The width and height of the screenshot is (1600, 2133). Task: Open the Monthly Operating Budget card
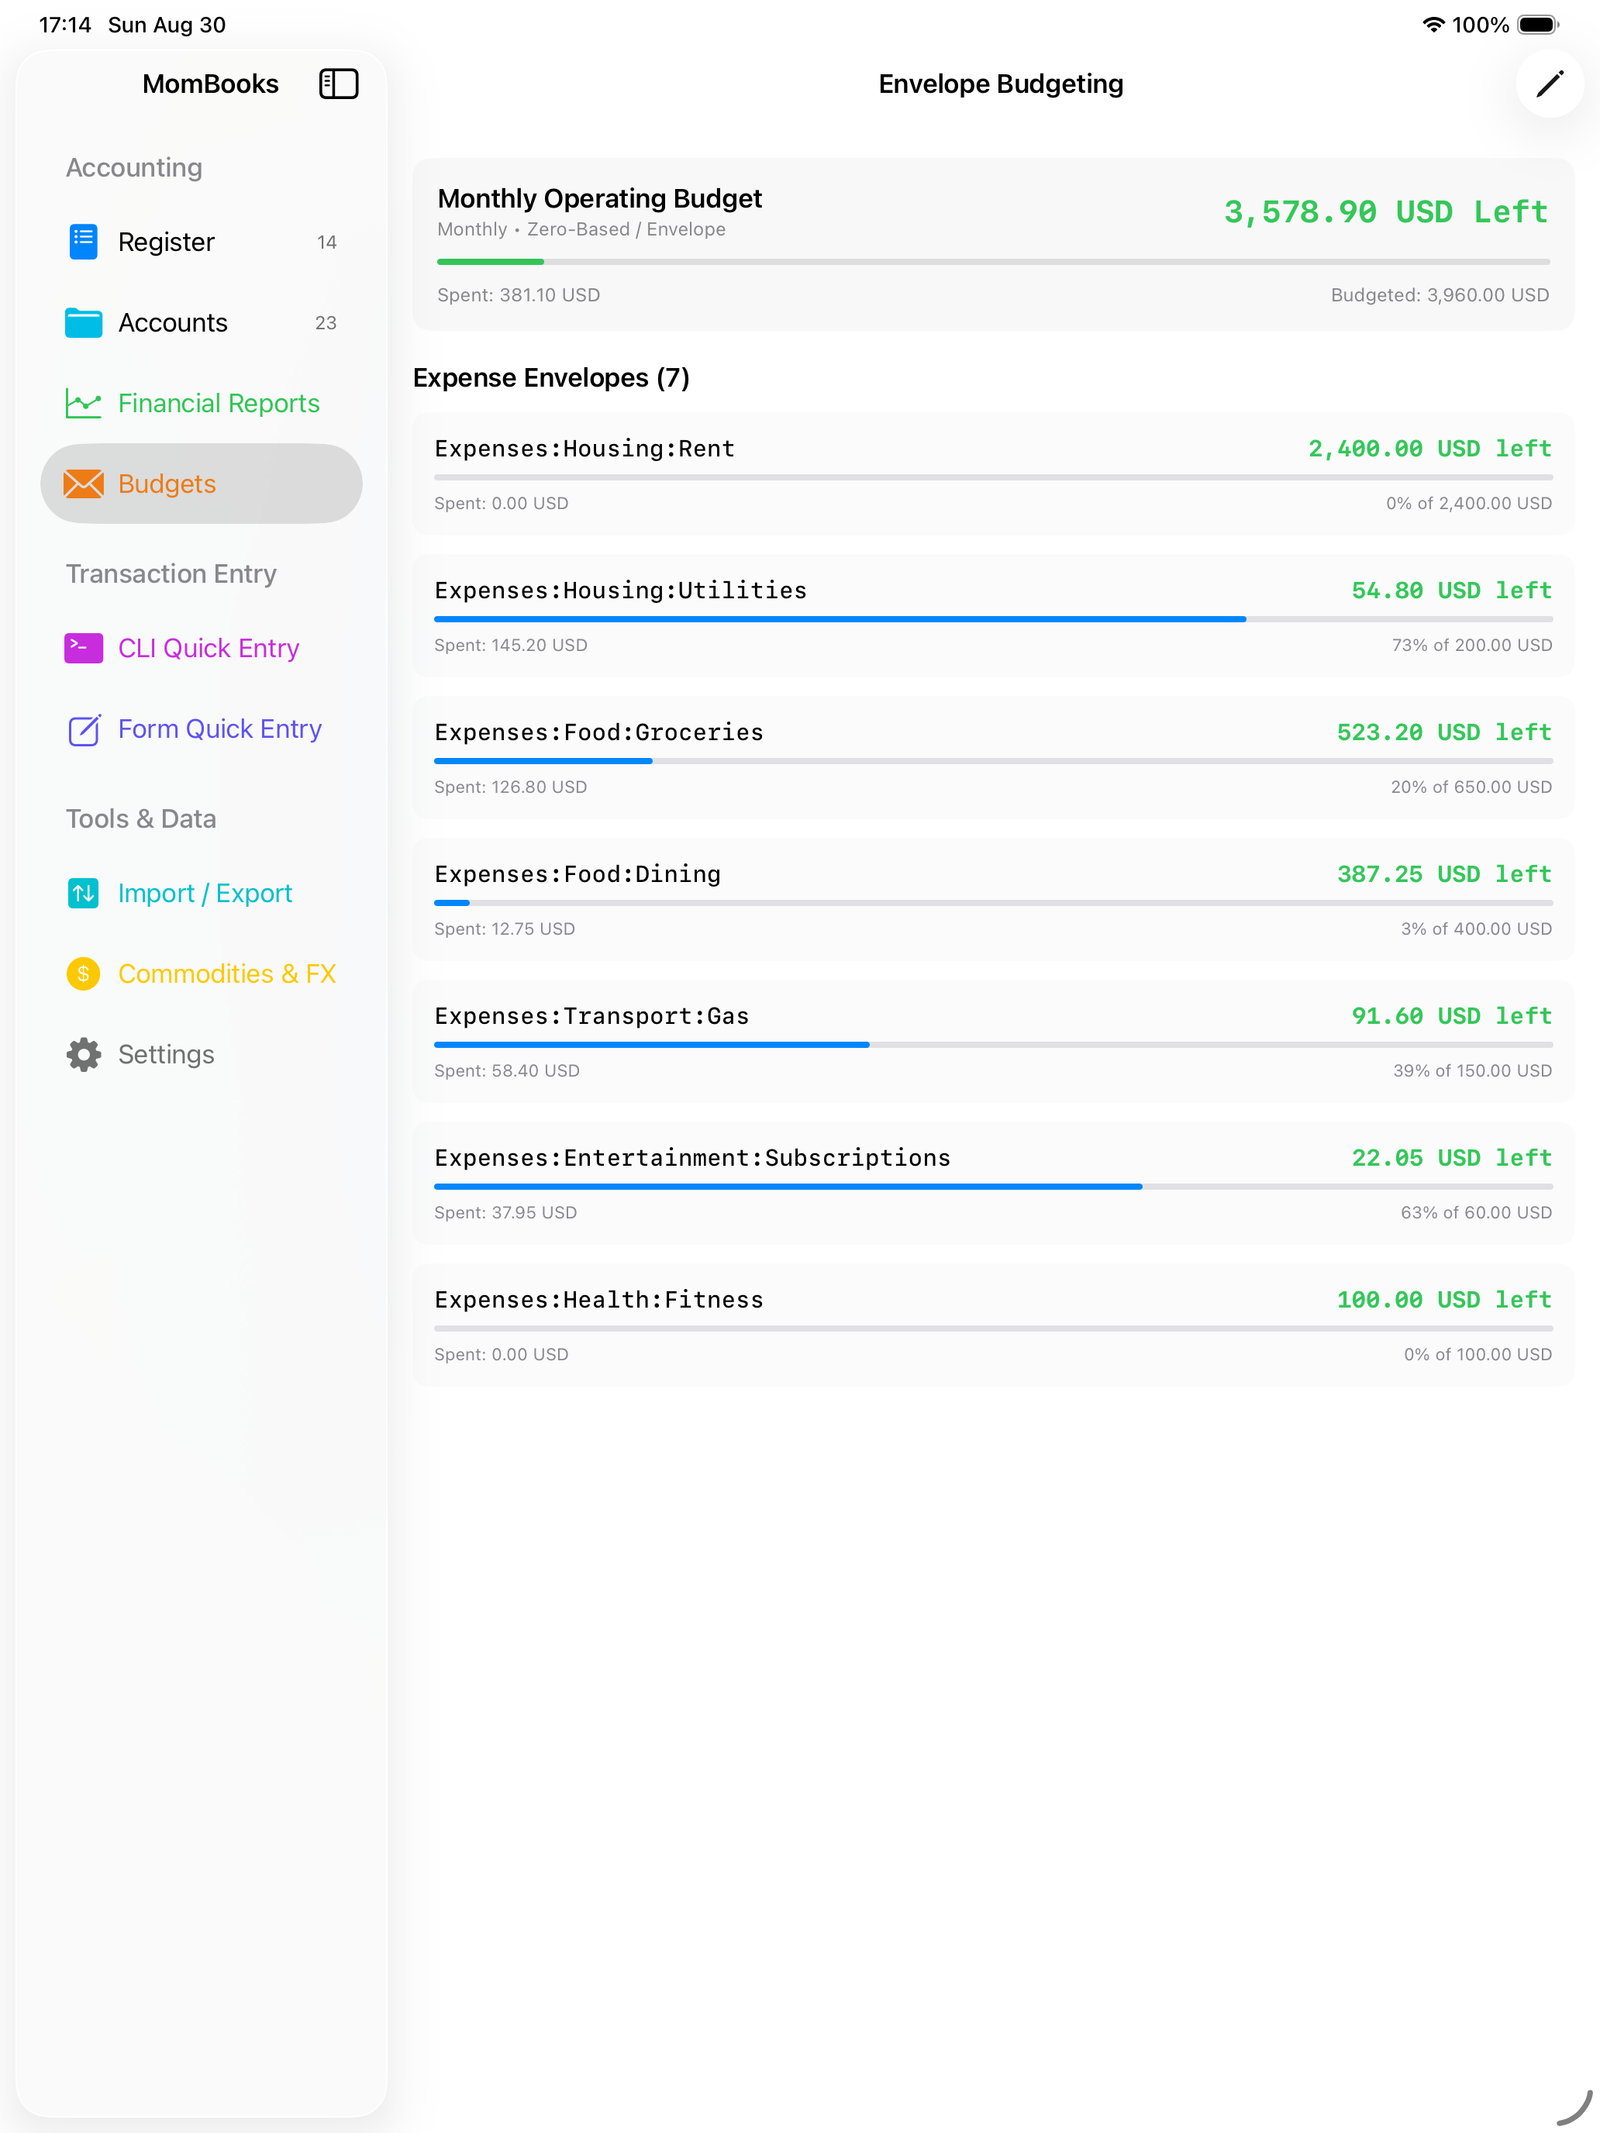[x=993, y=245]
